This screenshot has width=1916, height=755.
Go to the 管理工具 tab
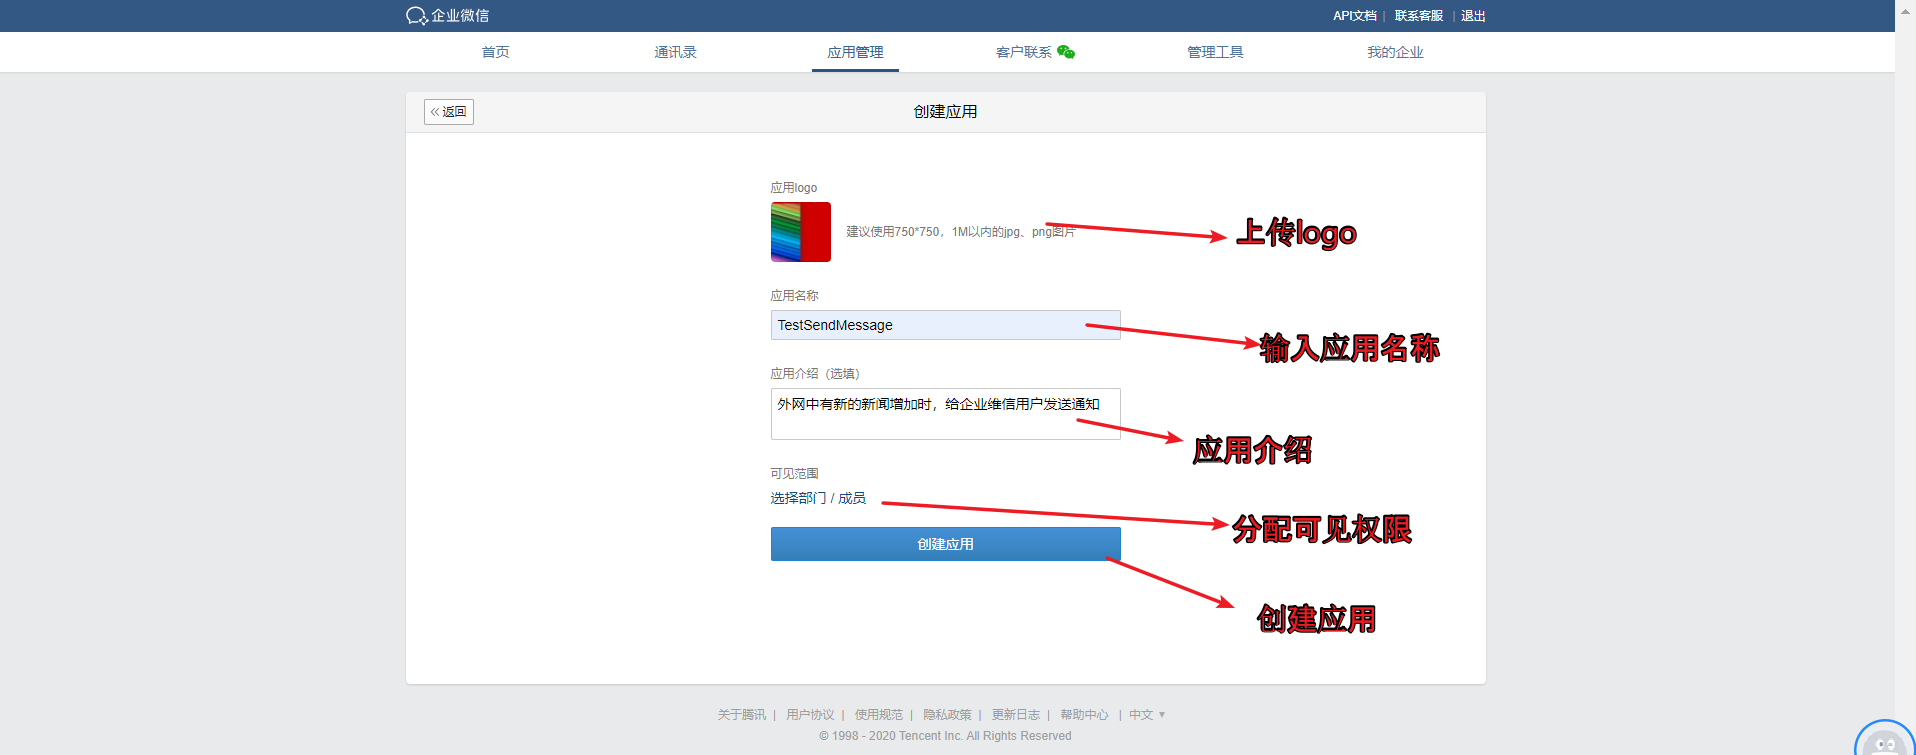click(x=1215, y=52)
